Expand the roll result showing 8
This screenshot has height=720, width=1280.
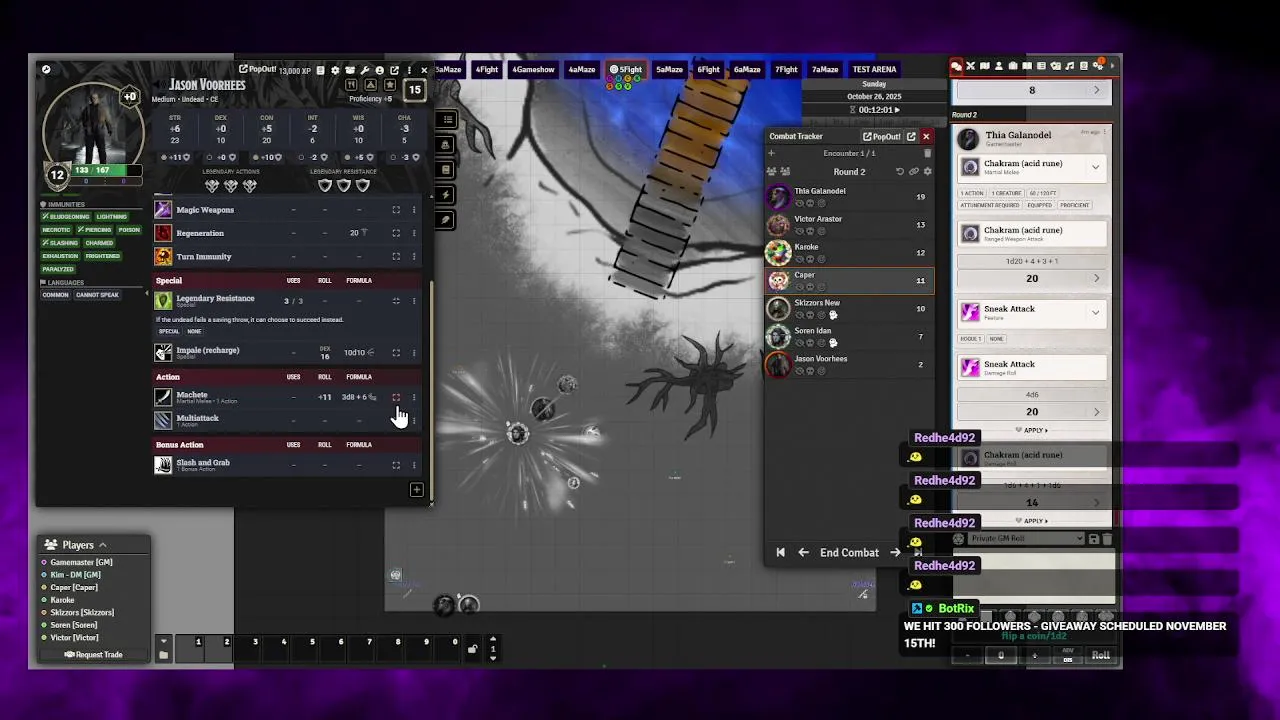point(1032,90)
